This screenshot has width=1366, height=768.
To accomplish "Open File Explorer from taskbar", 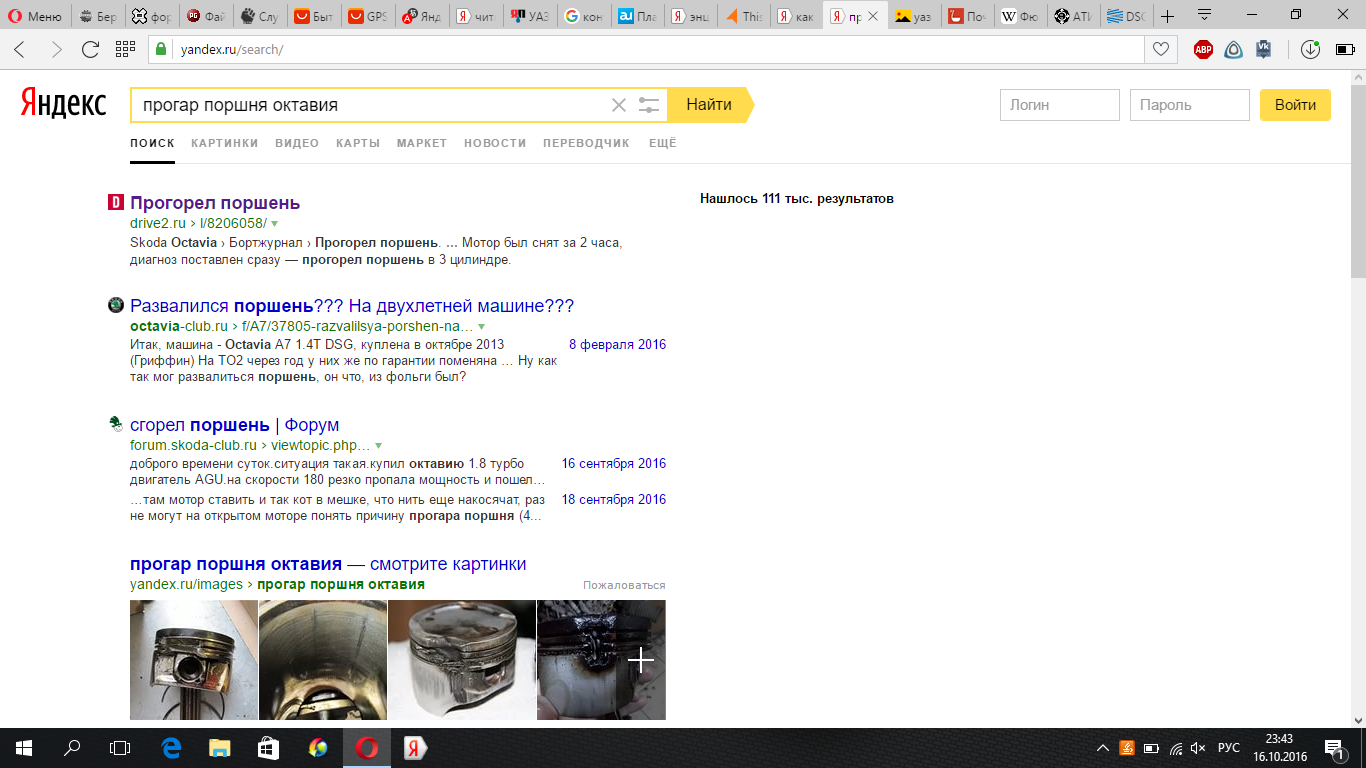I will click(x=219, y=748).
